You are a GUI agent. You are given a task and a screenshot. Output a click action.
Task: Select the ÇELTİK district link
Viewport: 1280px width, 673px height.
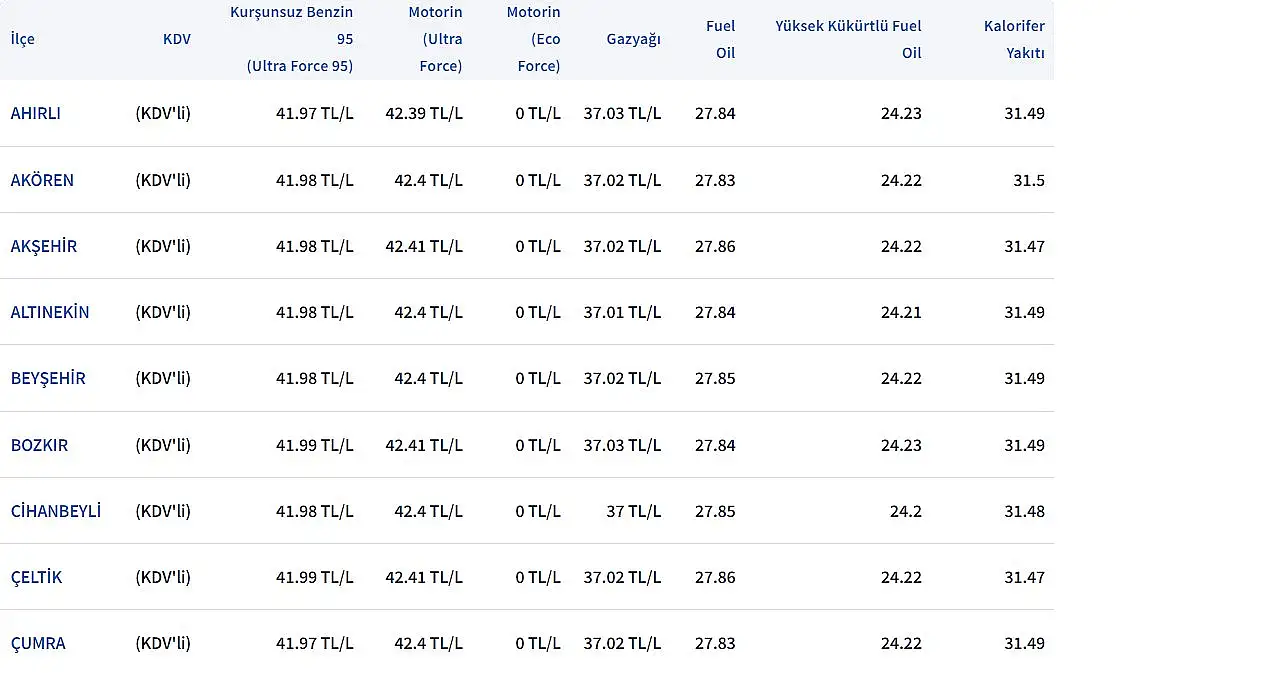pyautogui.click(x=36, y=577)
